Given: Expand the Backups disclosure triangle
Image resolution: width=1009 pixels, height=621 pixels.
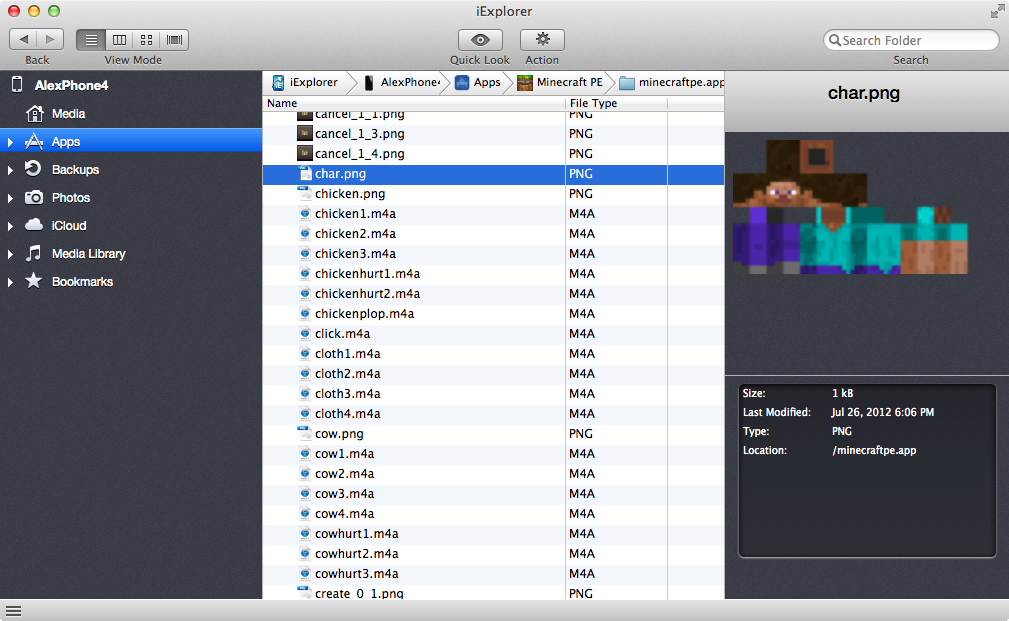Looking at the screenshot, I should click(x=10, y=170).
